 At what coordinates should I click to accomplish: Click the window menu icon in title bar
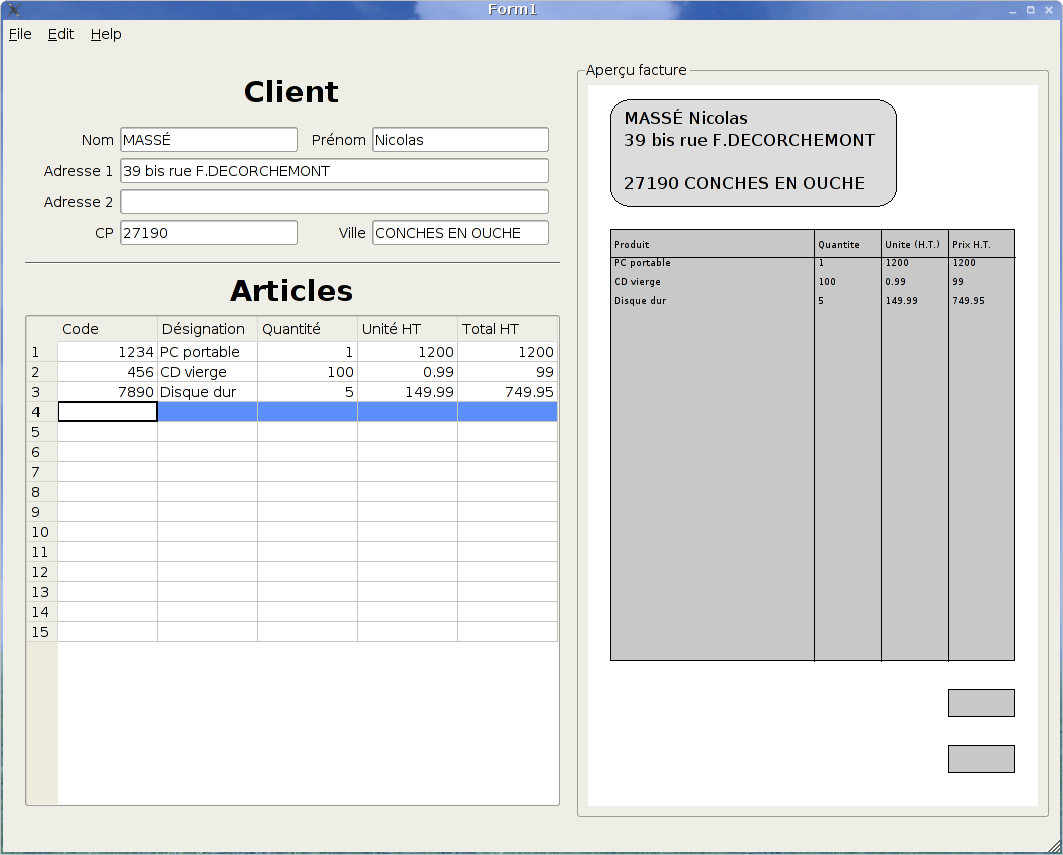pos(14,10)
